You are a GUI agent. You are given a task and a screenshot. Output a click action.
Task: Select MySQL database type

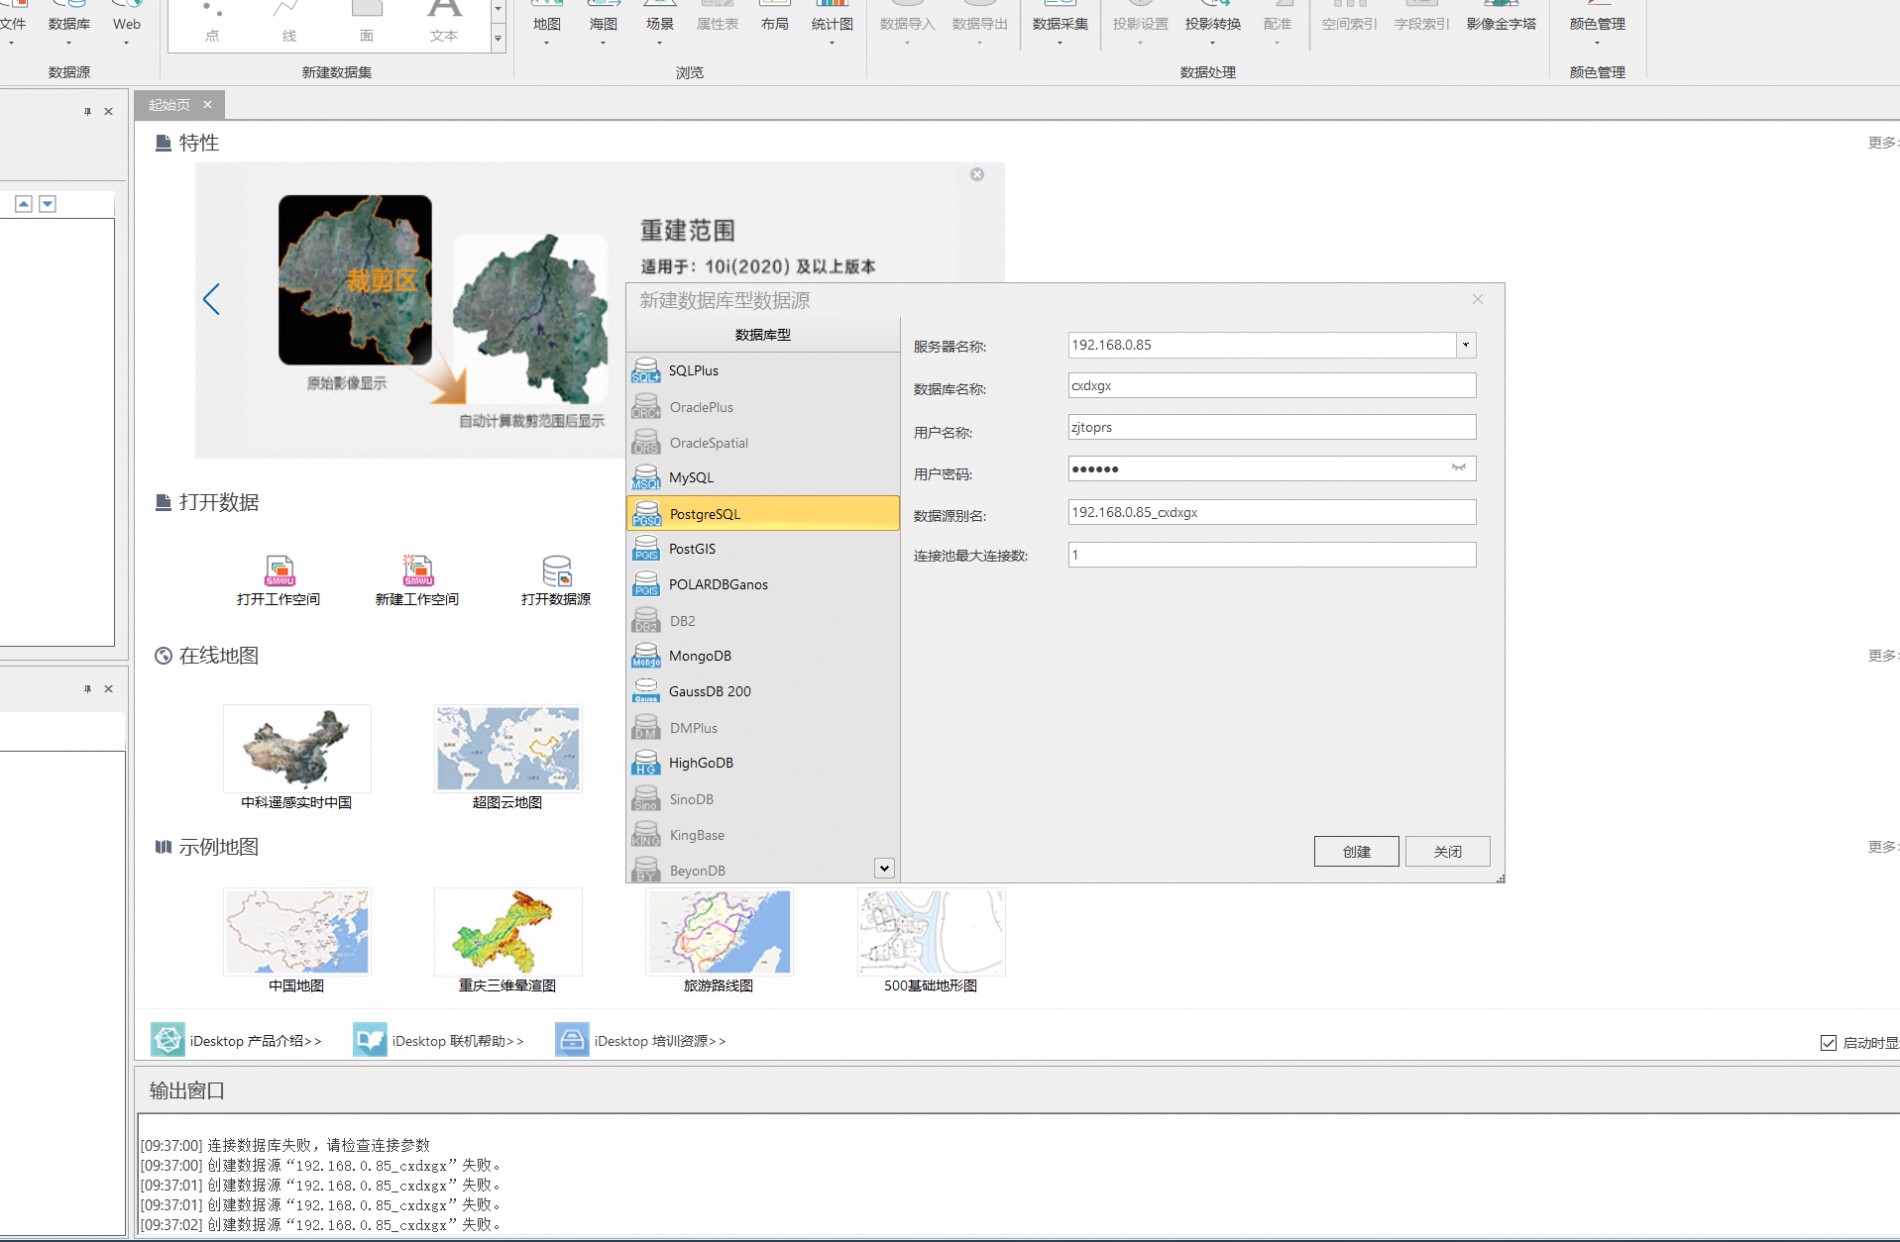(x=763, y=478)
